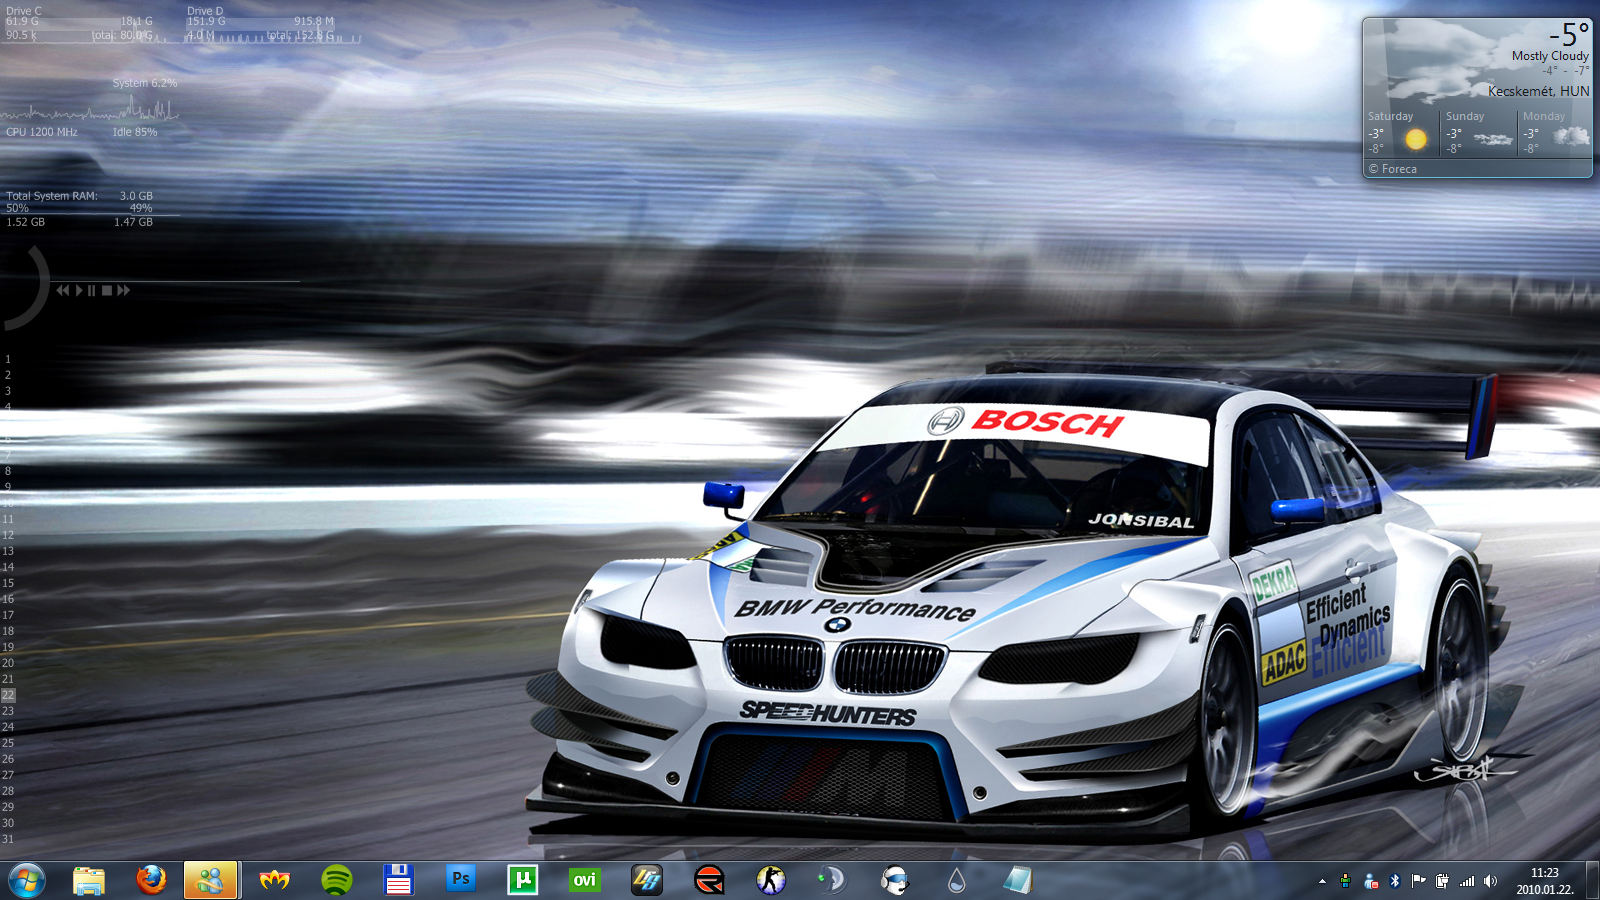Image resolution: width=1600 pixels, height=900 pixels.
Task: Click the Show Desktop button
Action: pyautogui.click(x=1592, y=881)
